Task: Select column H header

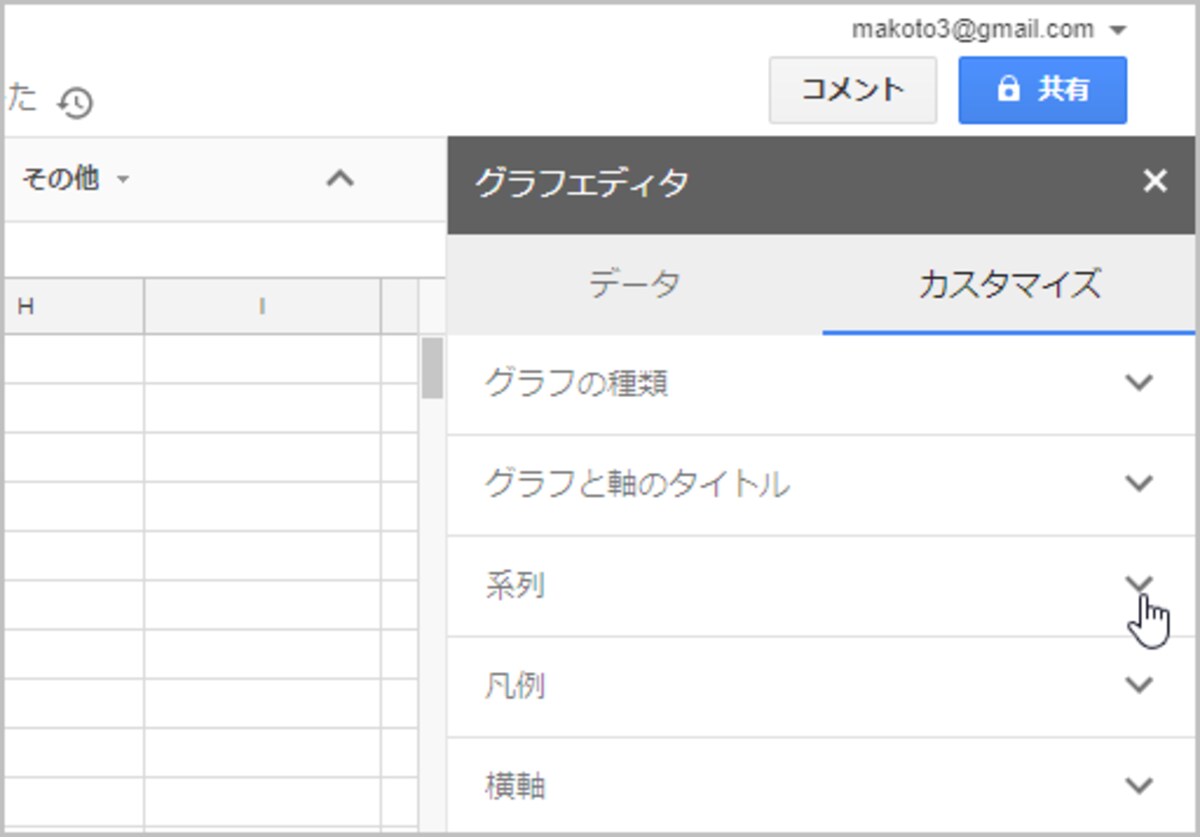Action: click(x=74, y=307)
